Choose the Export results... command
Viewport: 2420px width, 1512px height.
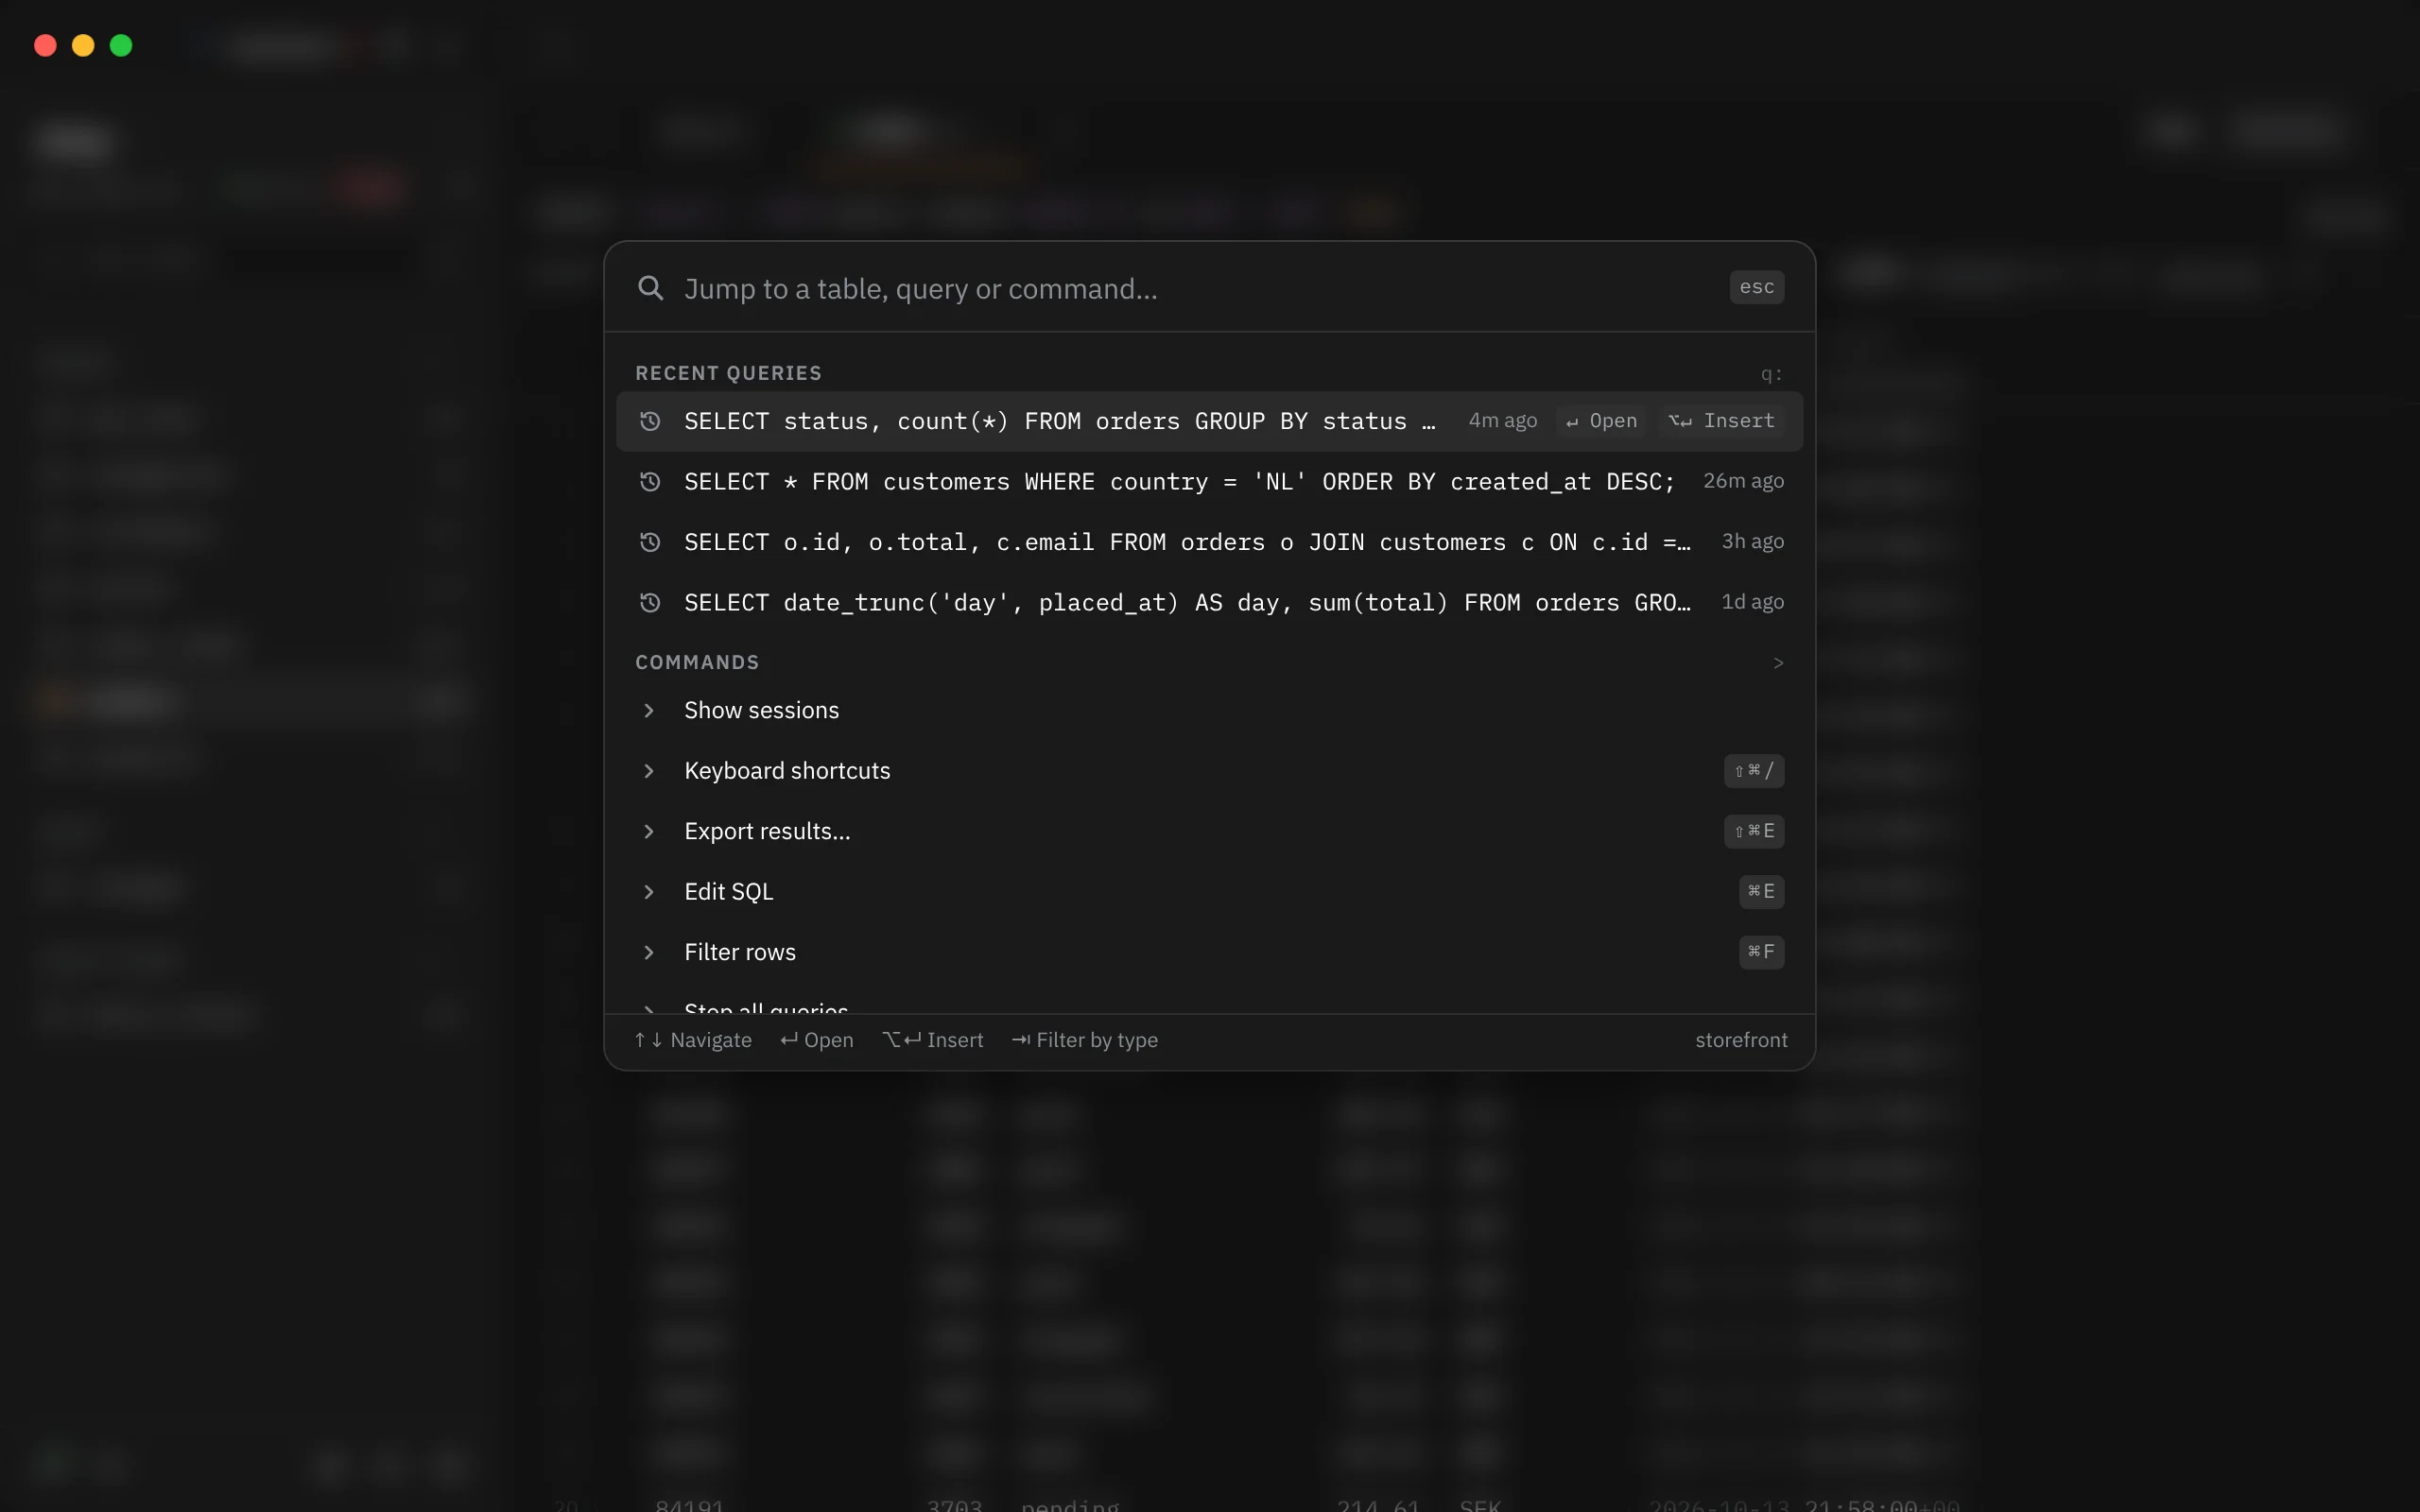(x=1209, y=831)
